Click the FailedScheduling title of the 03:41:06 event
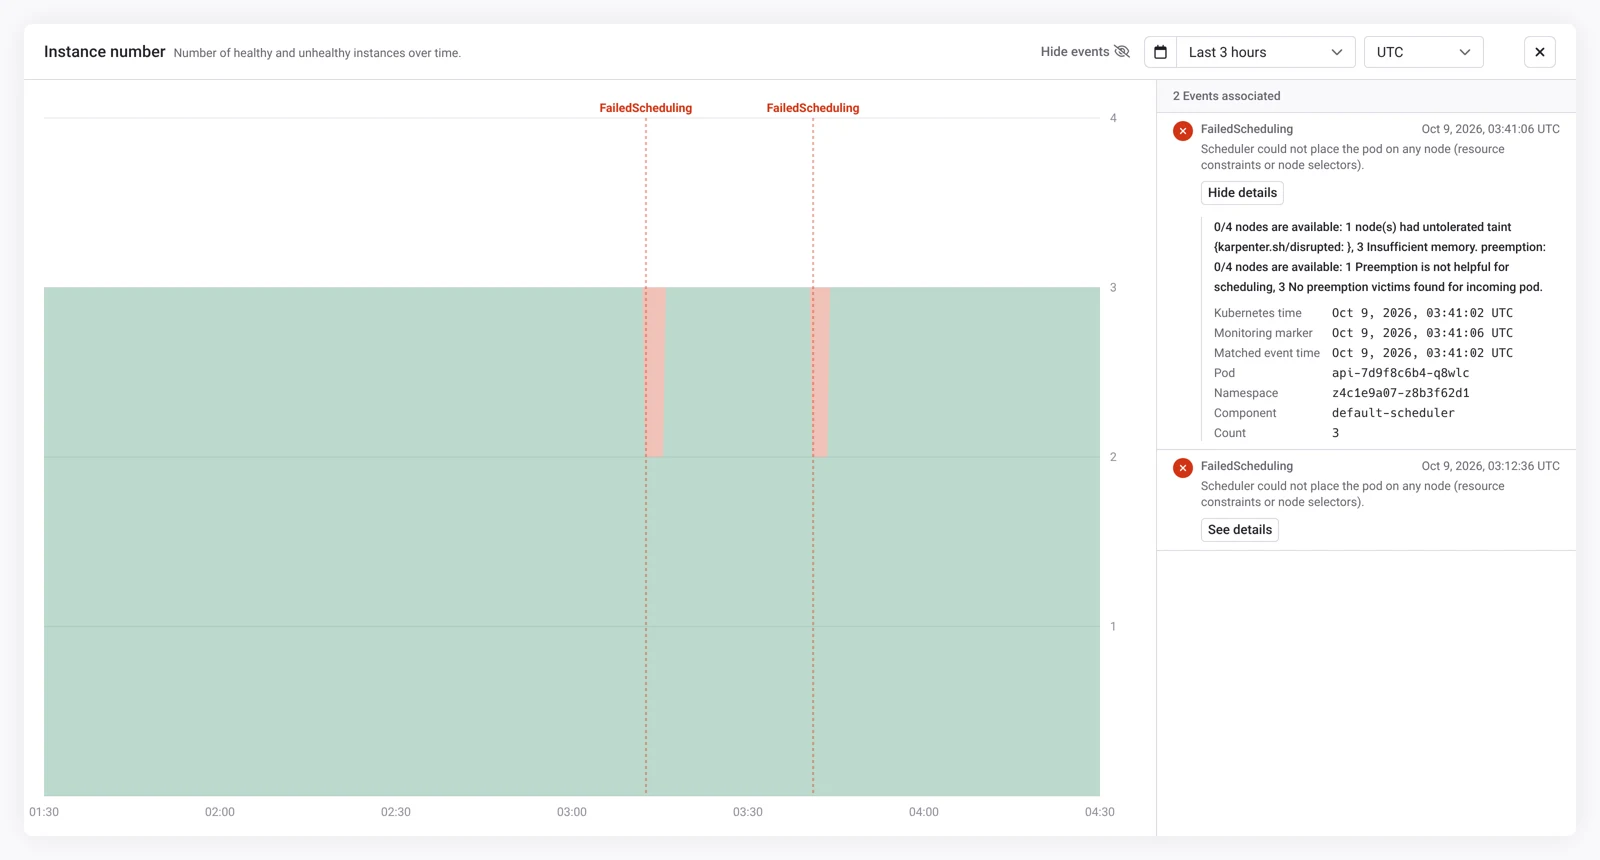1600x860 pixels. (1247, 129)
